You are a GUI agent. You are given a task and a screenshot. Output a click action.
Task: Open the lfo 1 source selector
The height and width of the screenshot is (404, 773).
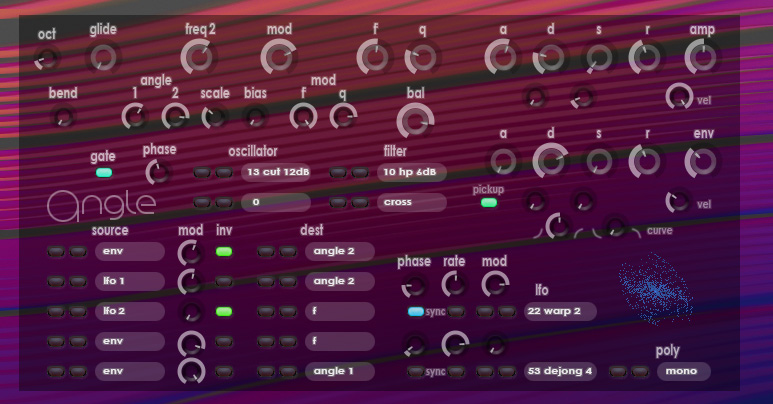(130, 282)
